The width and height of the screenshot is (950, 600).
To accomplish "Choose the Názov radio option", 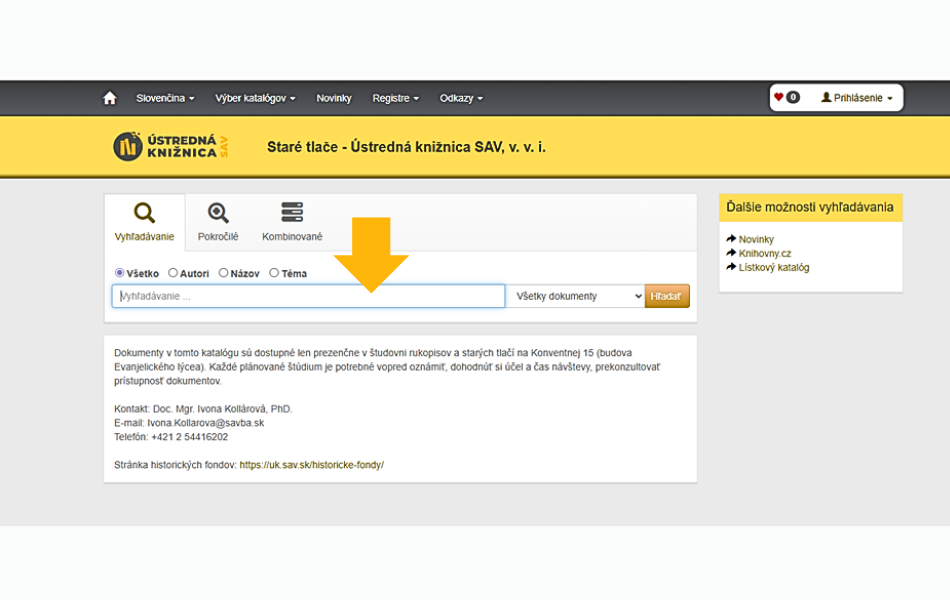I will pos(223,273).
